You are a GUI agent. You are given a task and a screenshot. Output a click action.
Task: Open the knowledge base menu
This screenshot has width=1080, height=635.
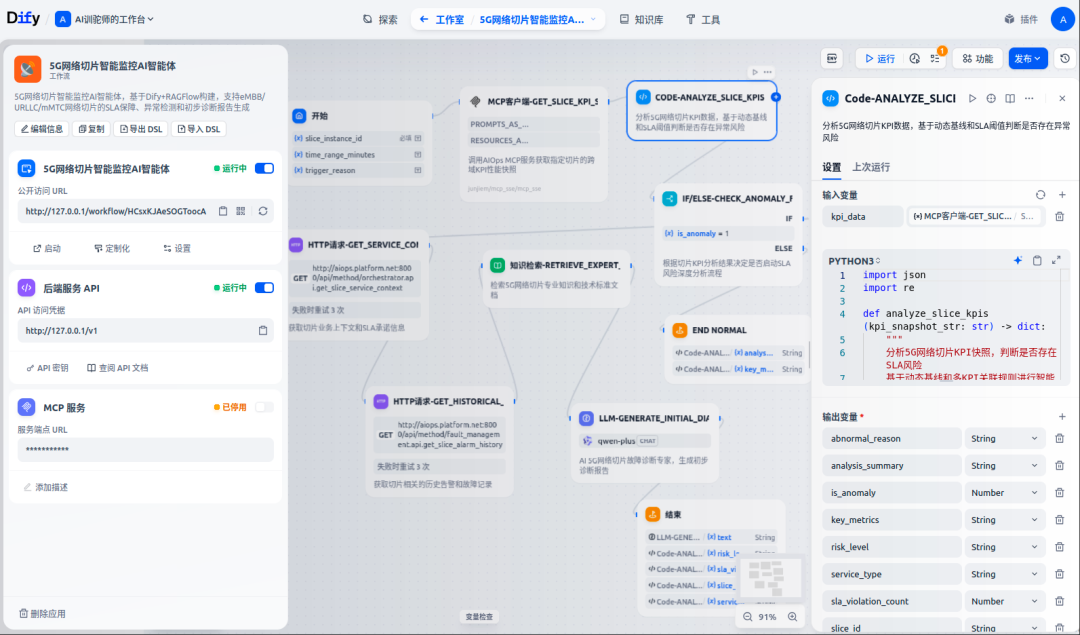click(x=641, y=19)
